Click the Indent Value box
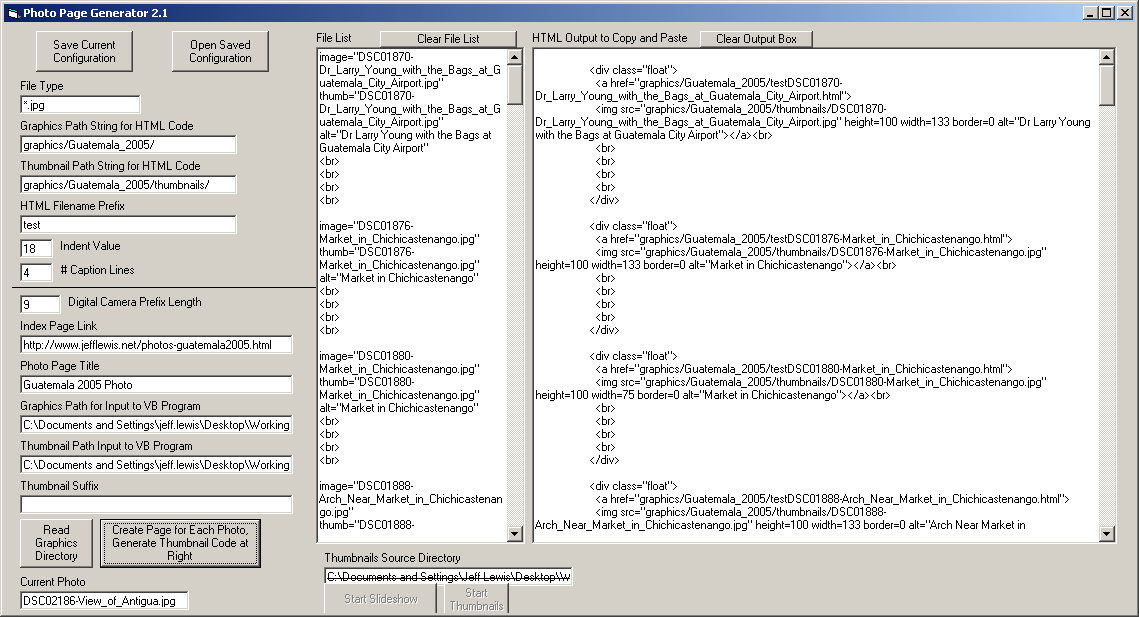 point(36,248)
